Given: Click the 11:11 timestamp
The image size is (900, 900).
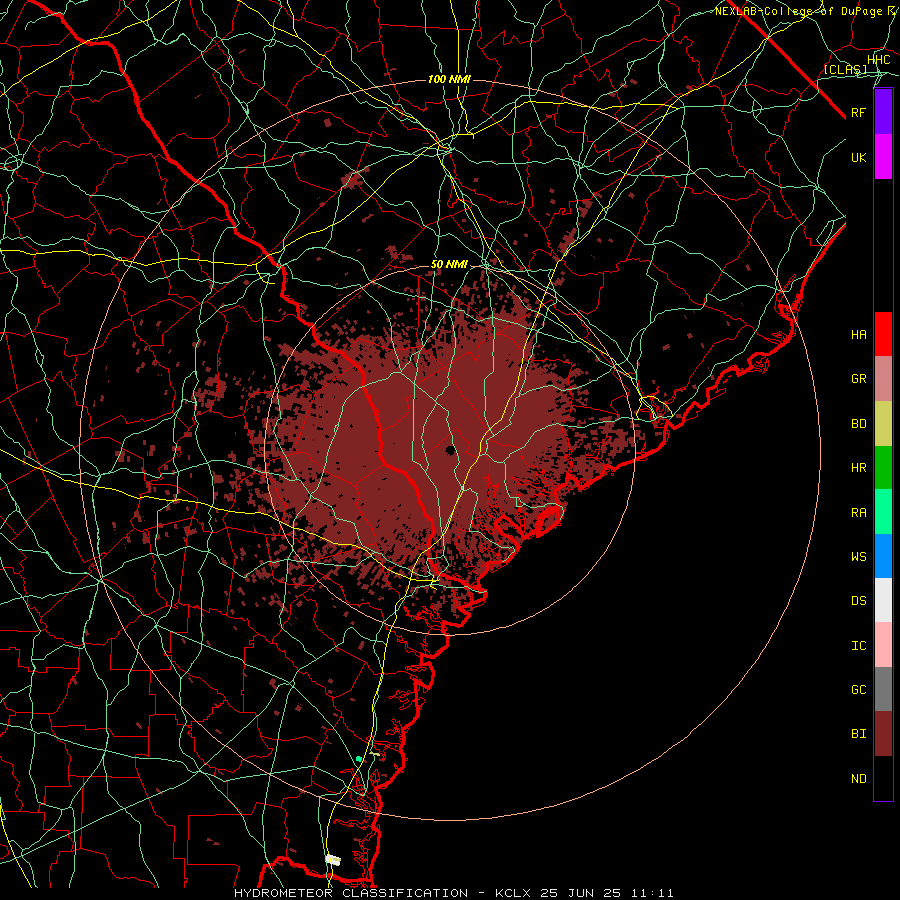Looking at the screenshot, I should tap(655, 893).
